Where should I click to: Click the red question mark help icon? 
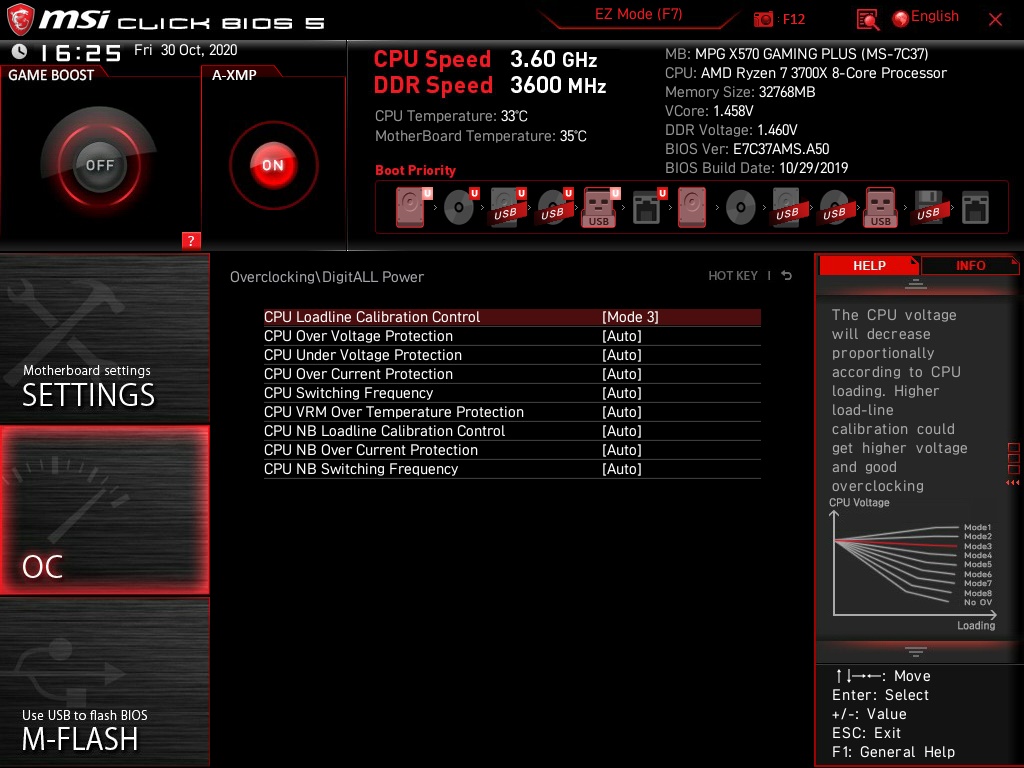191,240
